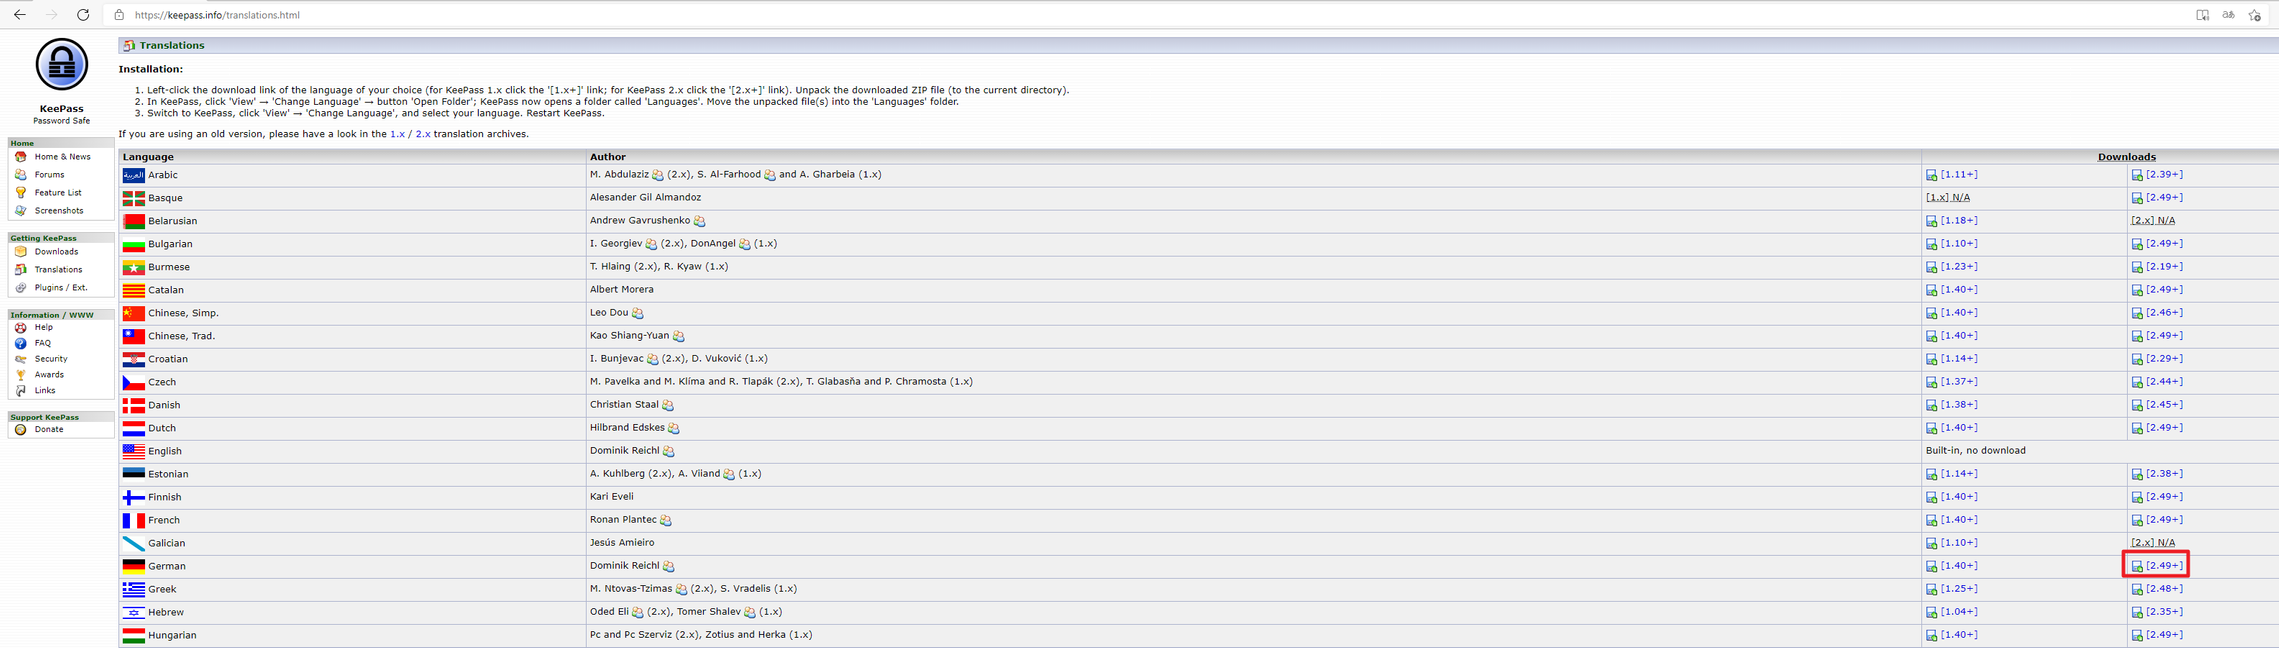Viewport: 2279px width, 648px height.
Task: Click the Security key icon
Action: point(20,359)
